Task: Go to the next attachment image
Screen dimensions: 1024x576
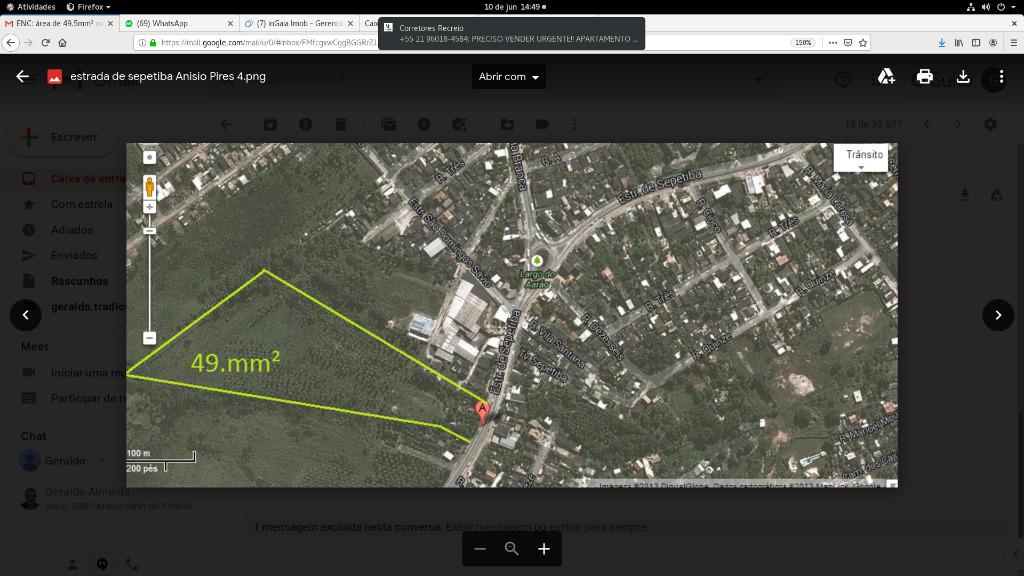Action: [x=998, y=315]
